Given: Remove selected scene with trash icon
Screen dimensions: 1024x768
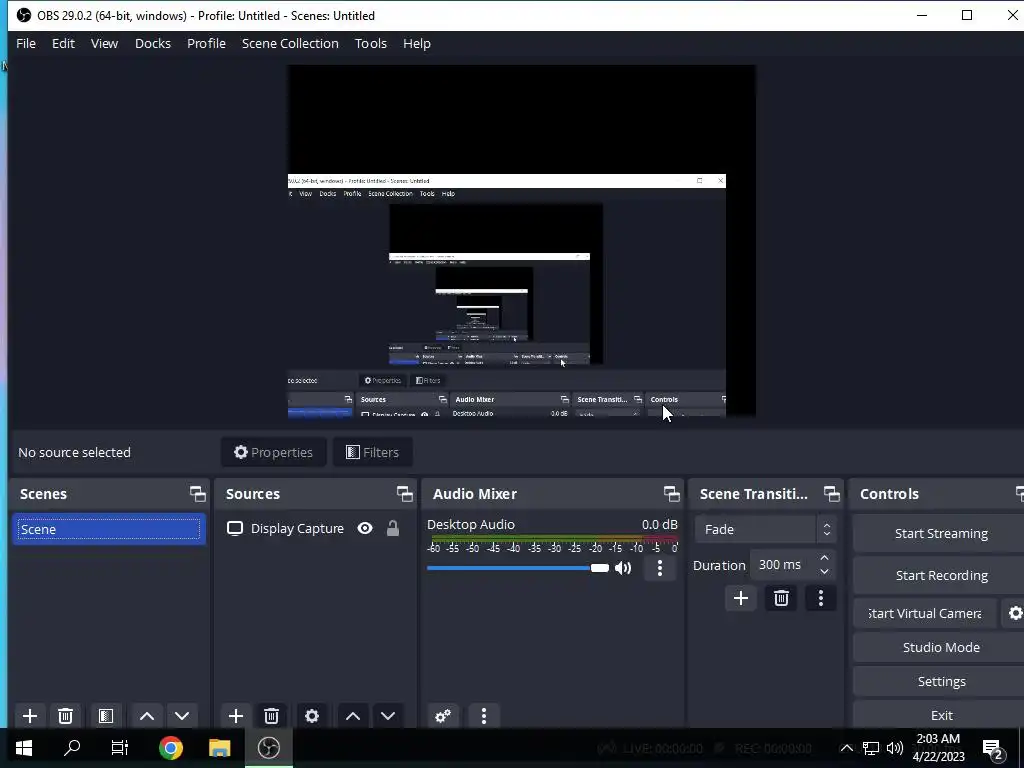Looking at the screenshot, I should [x=65, y=716].
